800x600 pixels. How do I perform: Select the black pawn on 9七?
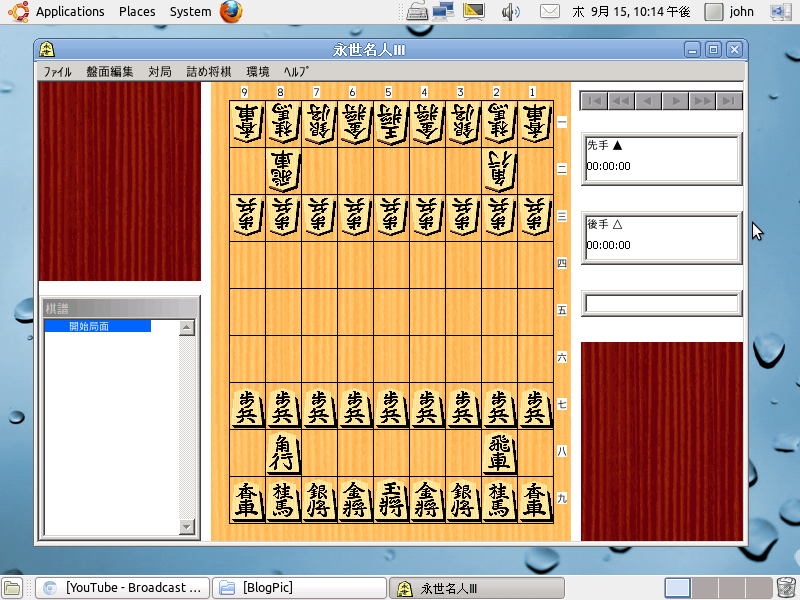(247, 406)
